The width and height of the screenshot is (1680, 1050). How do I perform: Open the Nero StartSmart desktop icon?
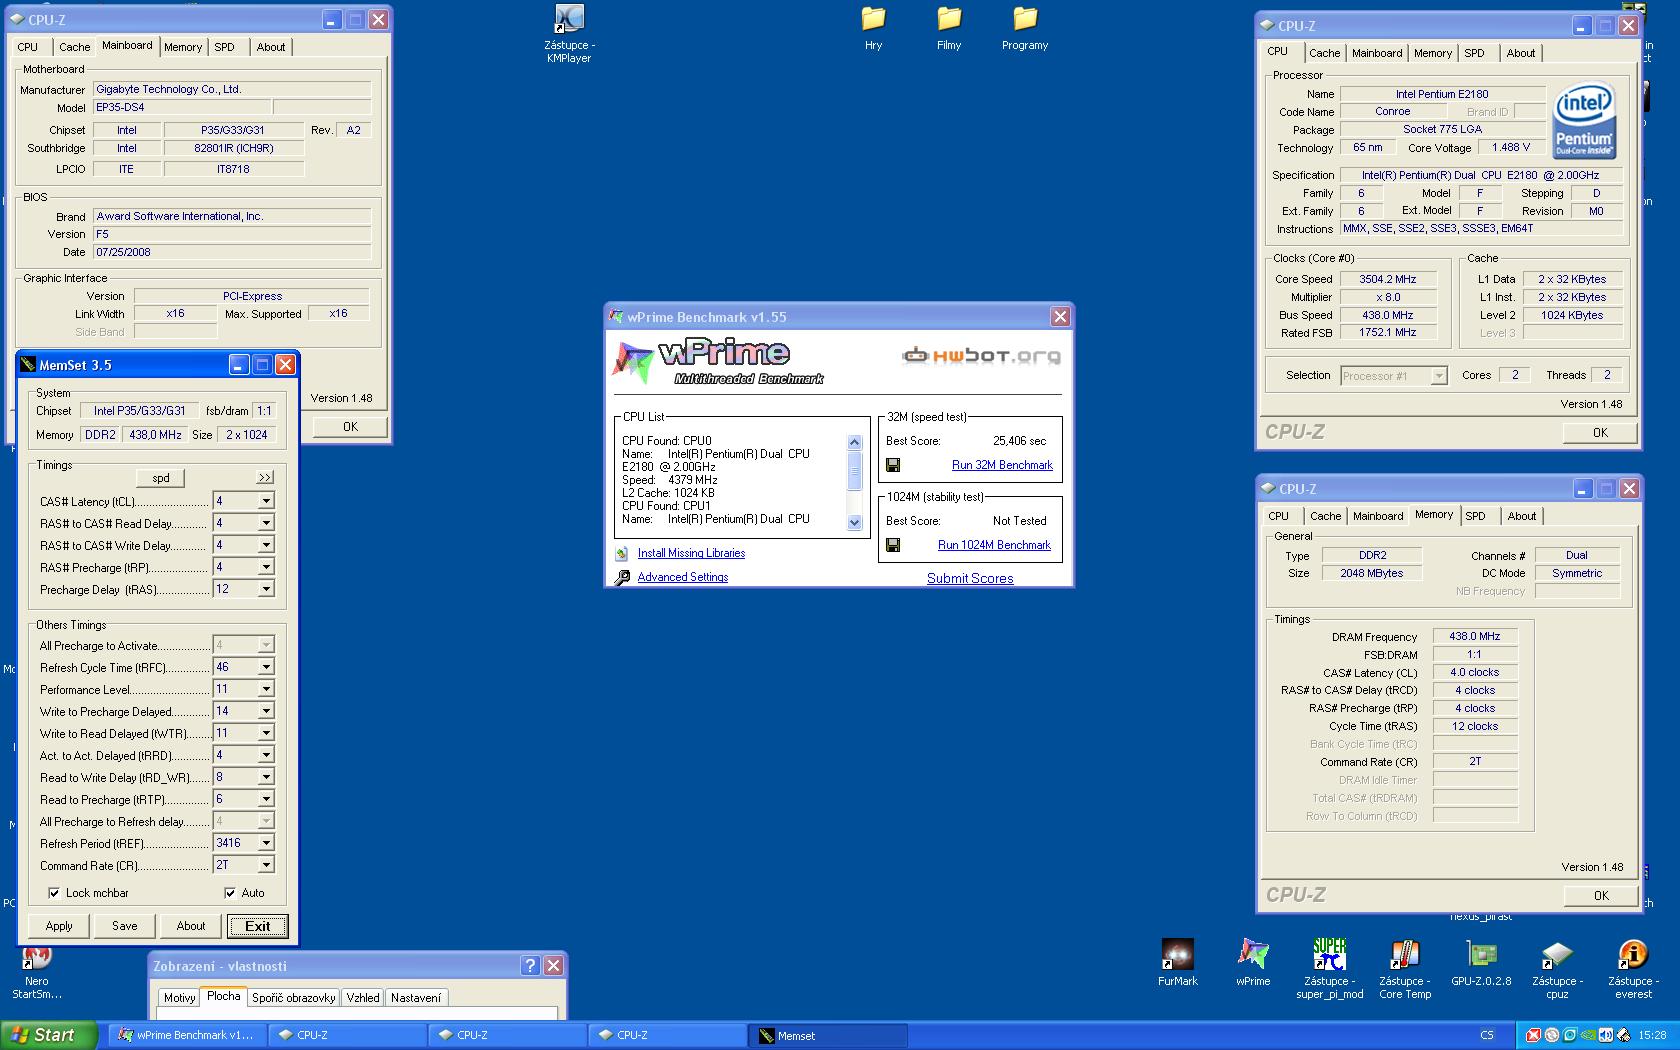[x=37, y=958]
